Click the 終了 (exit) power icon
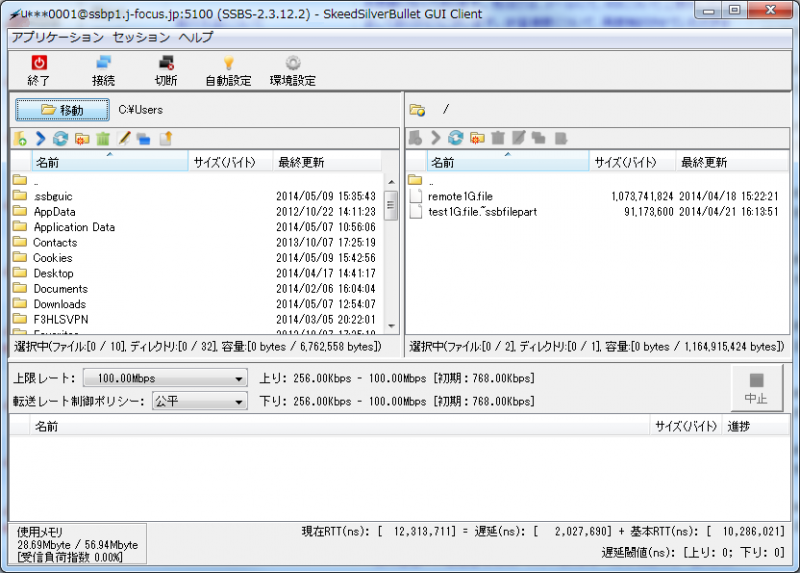This screenshot has width=800, height=573. [x=39, y=64]
